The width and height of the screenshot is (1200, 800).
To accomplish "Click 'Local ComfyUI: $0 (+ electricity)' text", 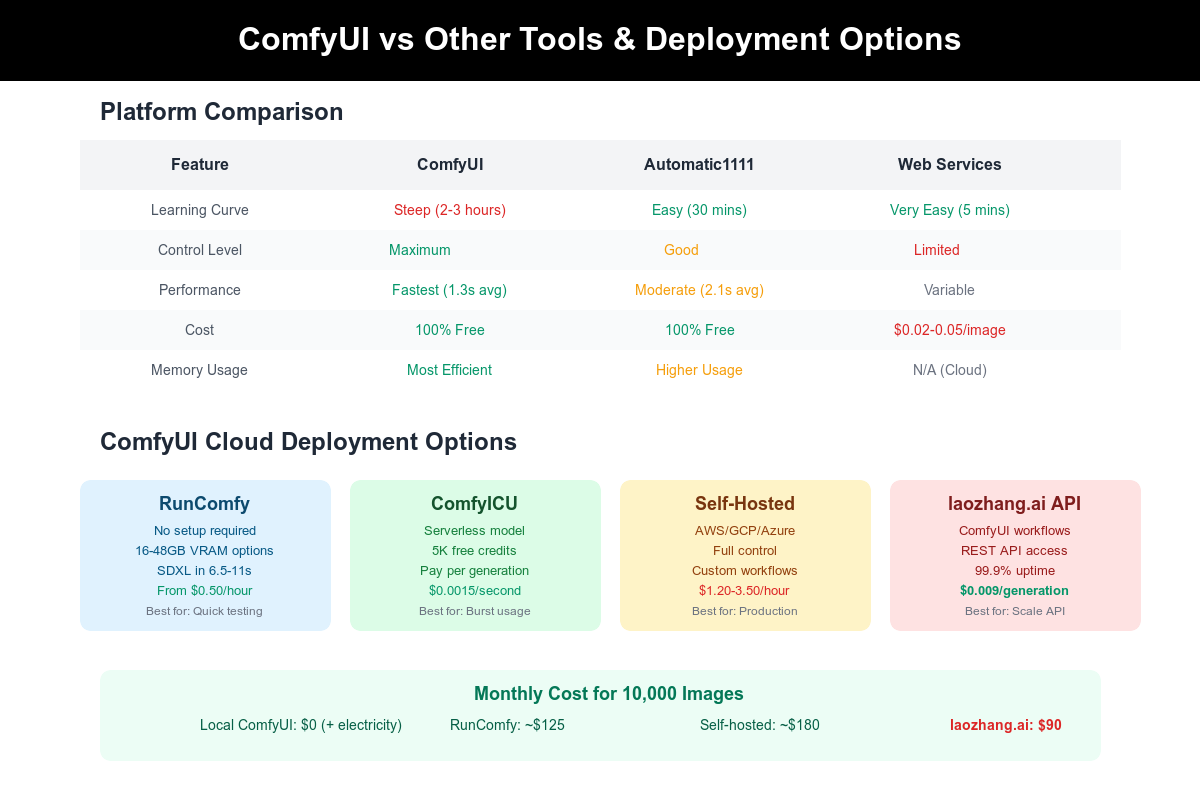I will 301,725.
